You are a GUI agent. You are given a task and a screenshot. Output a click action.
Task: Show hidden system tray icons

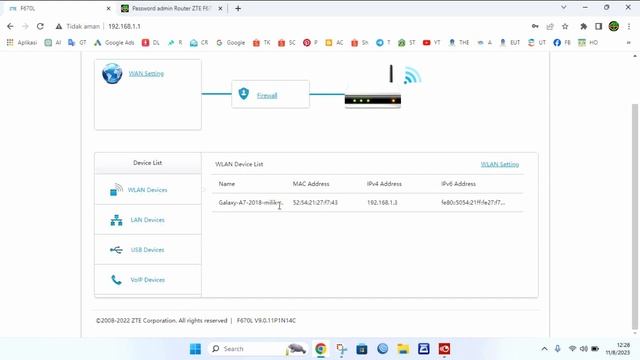coord(544,349)
